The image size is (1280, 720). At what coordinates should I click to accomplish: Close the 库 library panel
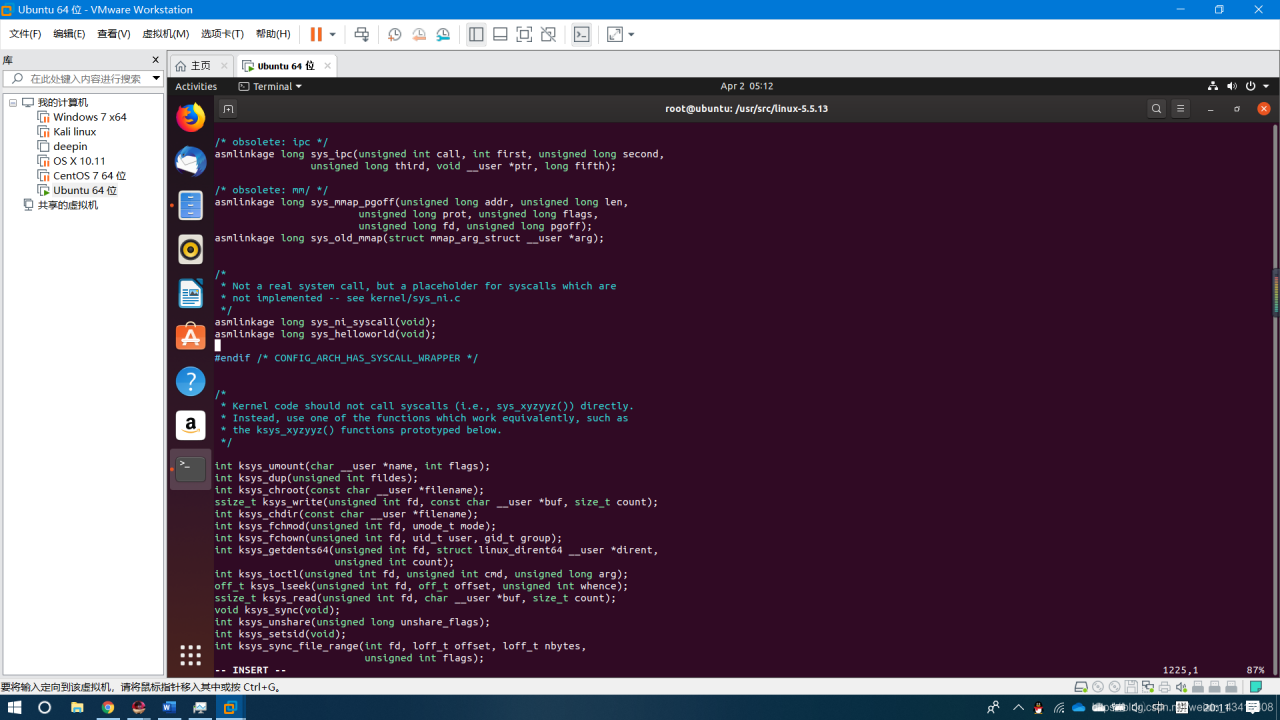pyautogui.click(x=155, y=60)
